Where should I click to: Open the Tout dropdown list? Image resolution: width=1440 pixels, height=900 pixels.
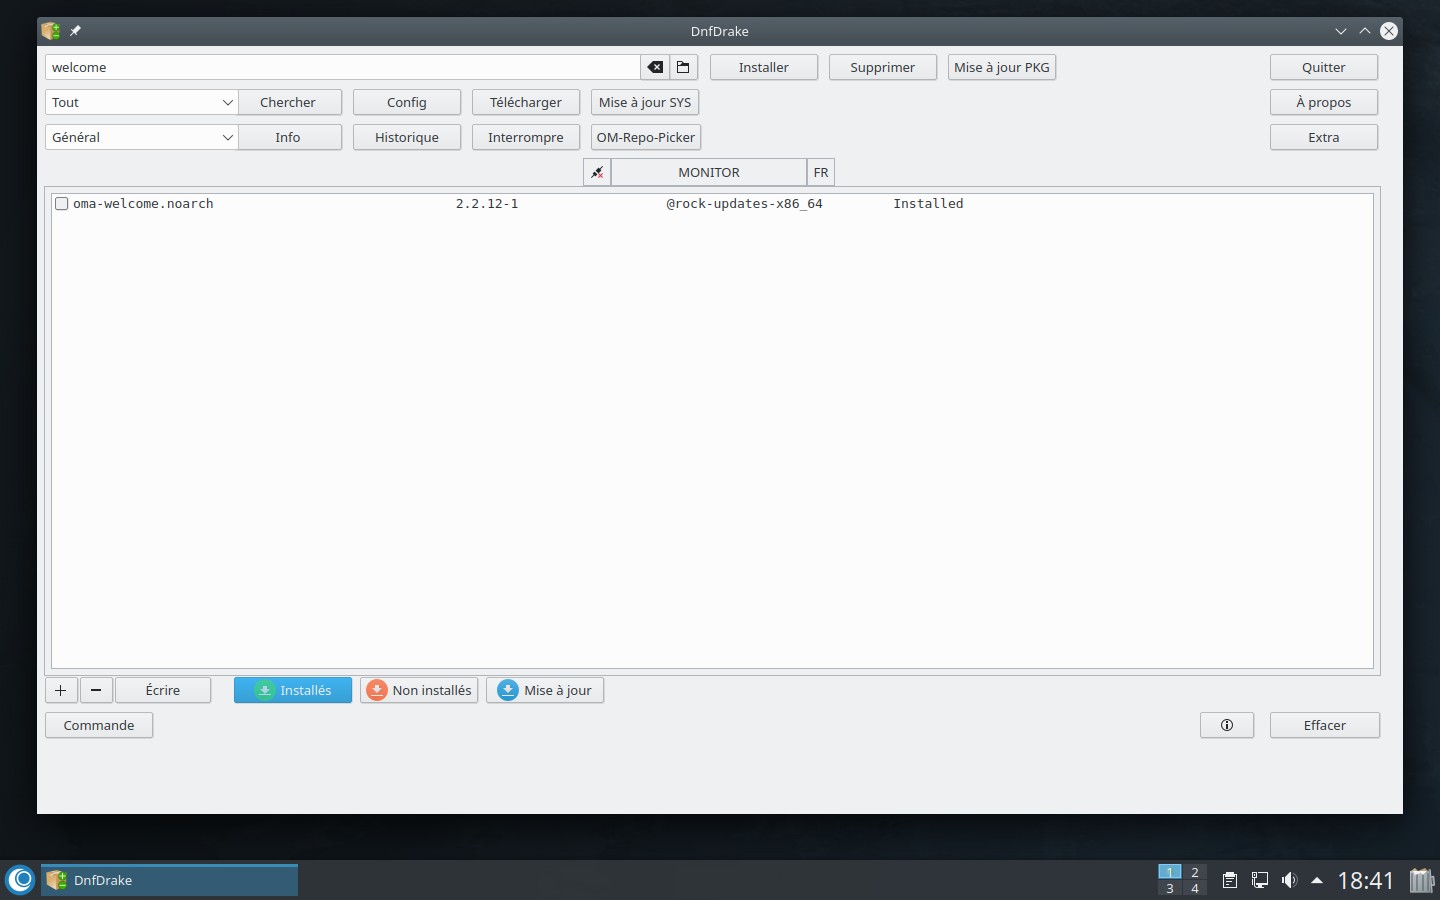point(141,102)
